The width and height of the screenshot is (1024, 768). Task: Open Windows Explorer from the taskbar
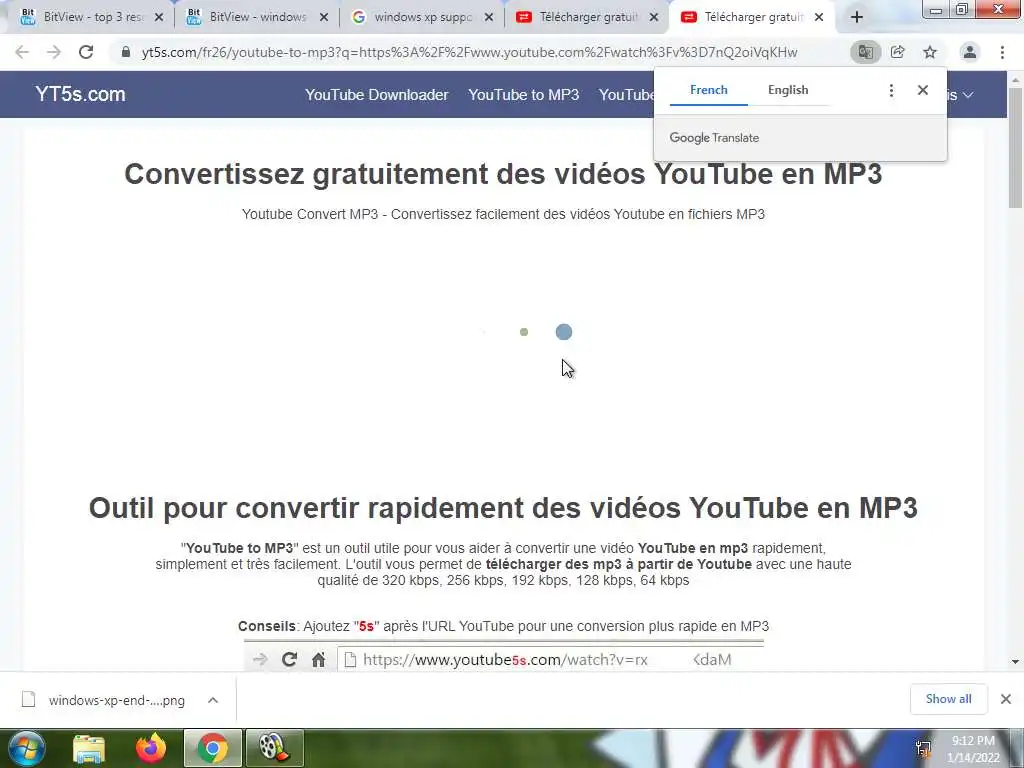pyautogui.click(x=89, y=748)
